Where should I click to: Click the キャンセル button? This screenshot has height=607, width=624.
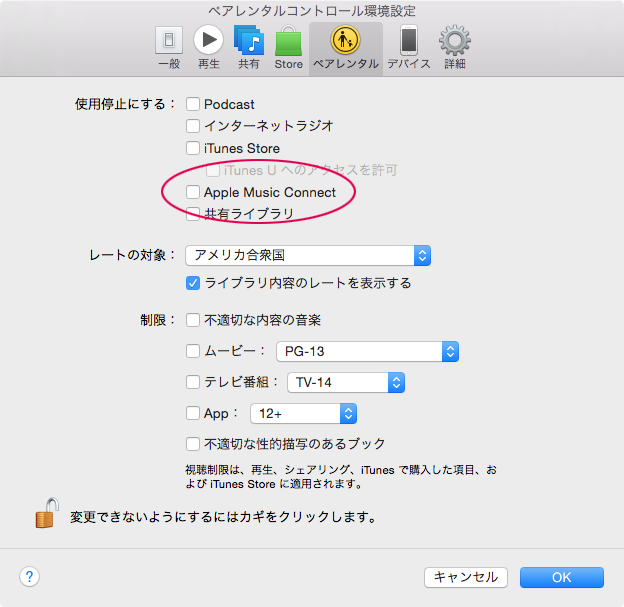tap(466, 577)
